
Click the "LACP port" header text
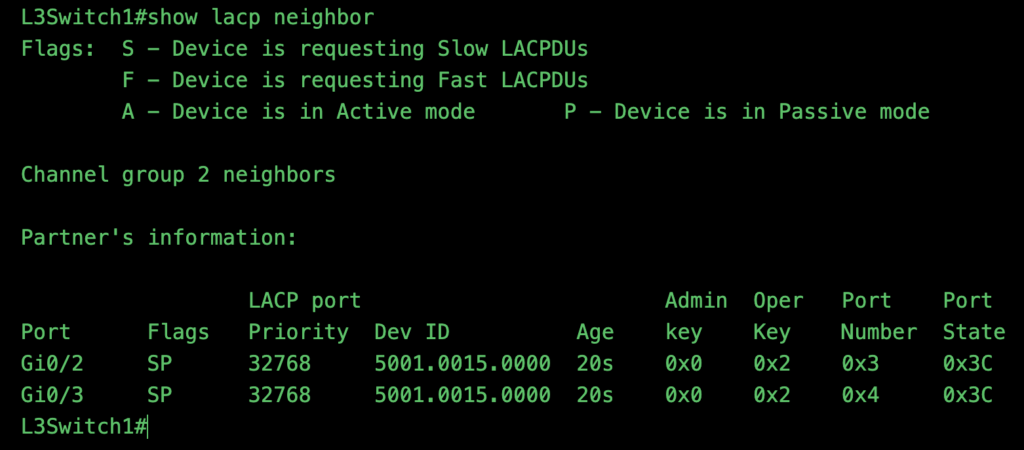[x=304, y=300]
